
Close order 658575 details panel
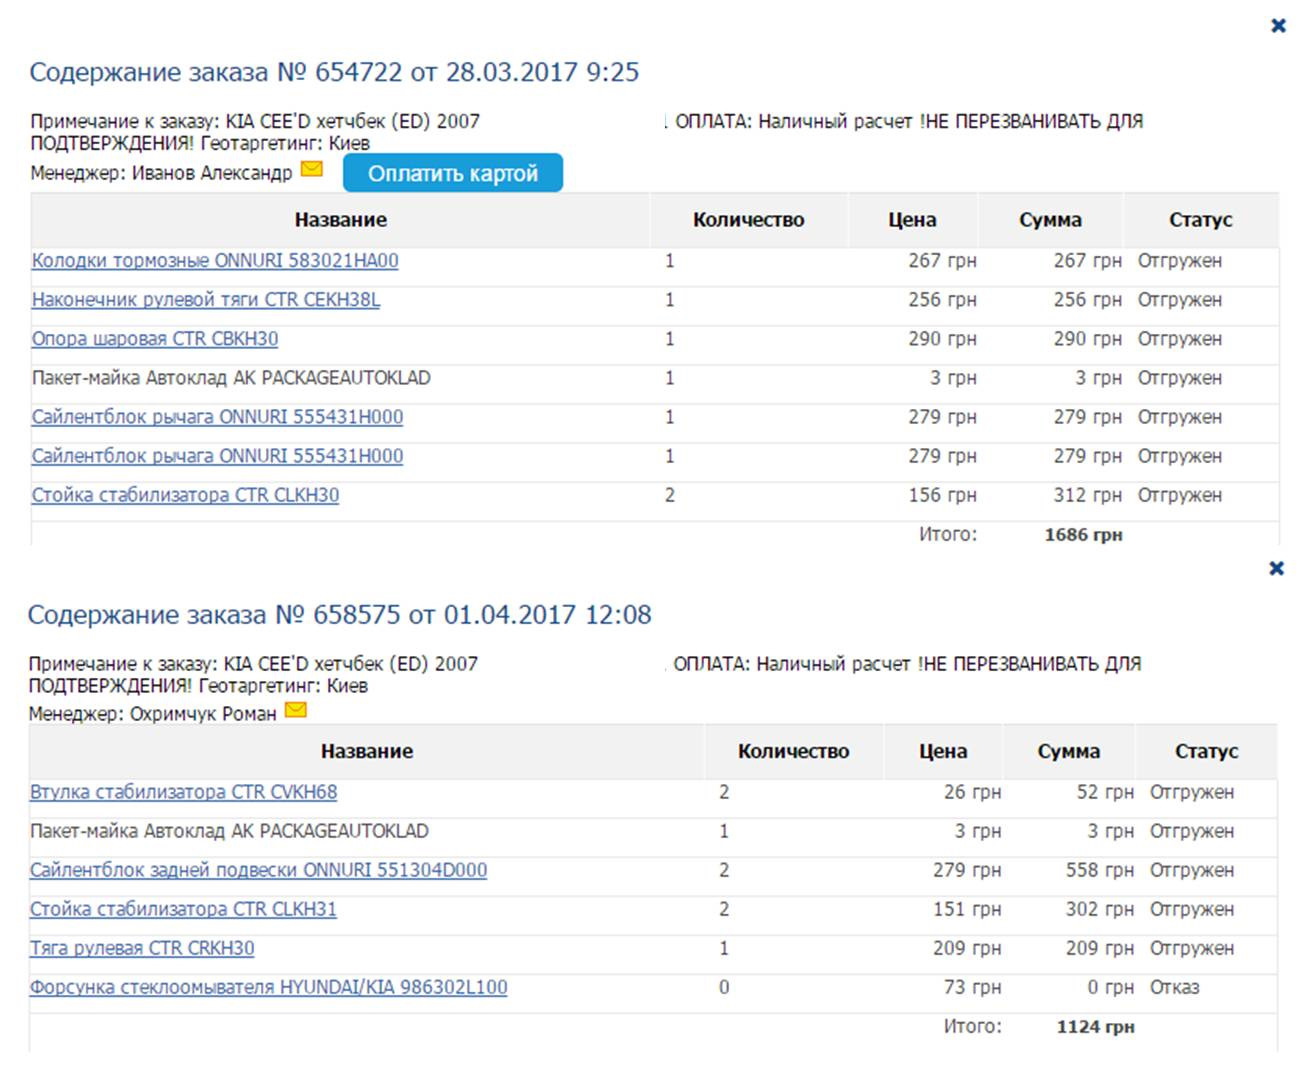pyautogui.click(x=1276, y=568)
